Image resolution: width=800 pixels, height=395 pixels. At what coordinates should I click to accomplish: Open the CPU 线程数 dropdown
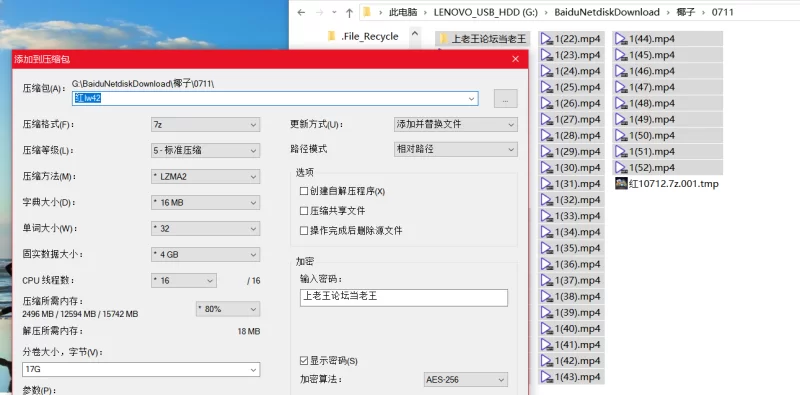(x=184, y=280)
